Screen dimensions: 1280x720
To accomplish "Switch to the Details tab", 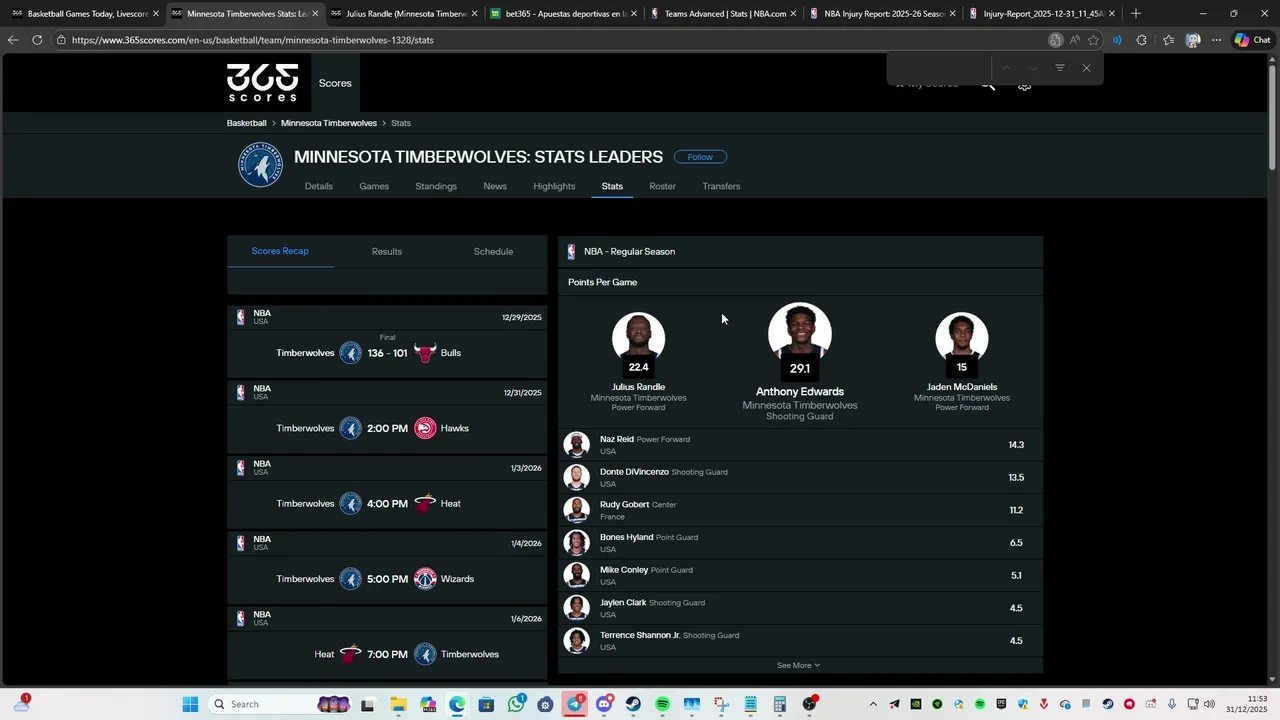I will 319,186.
